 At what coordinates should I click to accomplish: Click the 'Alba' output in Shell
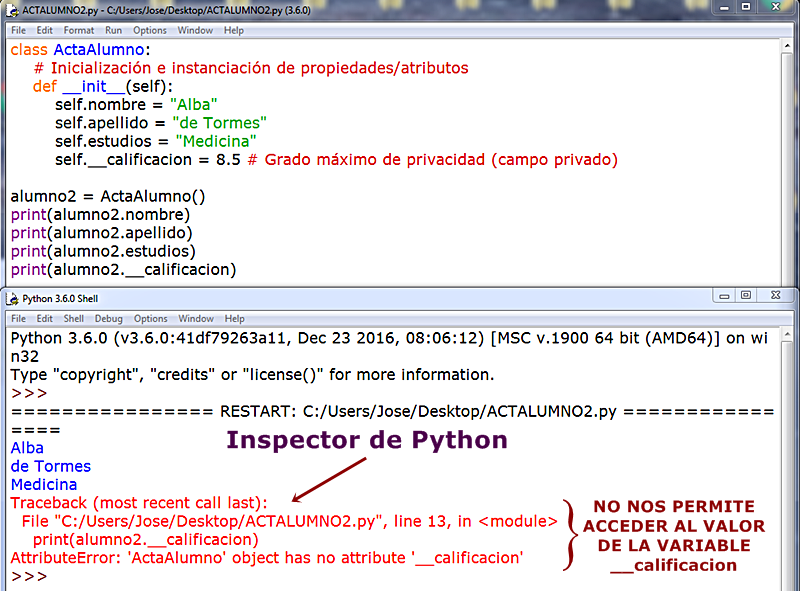click(27, 448)
